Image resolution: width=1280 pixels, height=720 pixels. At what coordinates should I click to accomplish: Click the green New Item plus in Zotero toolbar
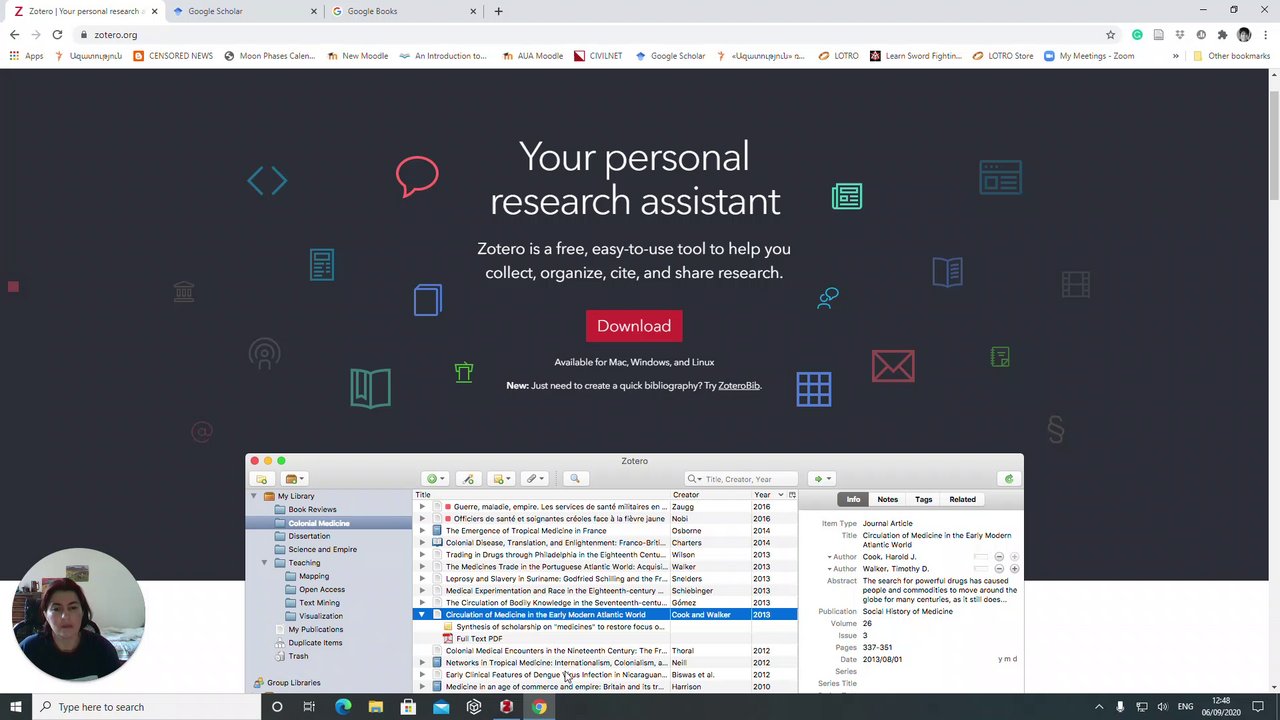(x=435, y=479)
